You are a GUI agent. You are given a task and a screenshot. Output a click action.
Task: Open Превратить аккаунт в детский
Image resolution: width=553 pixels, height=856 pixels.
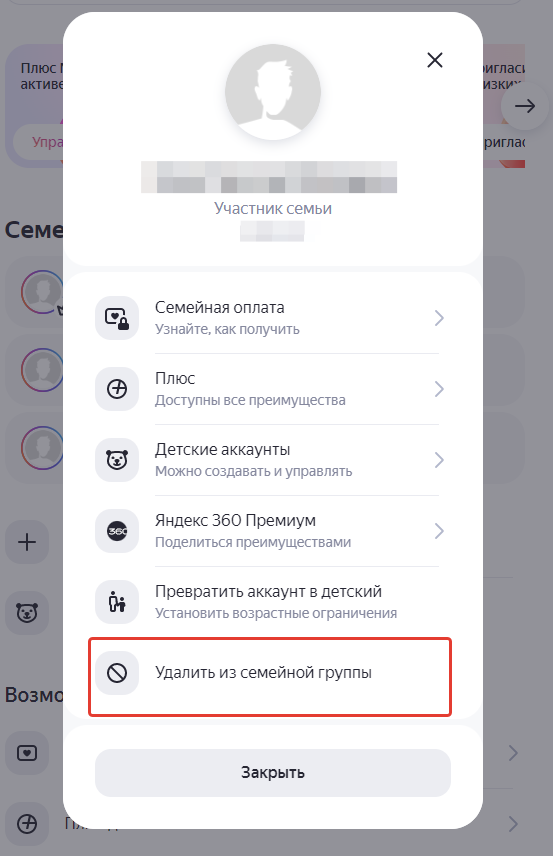(x=270, y=602)
